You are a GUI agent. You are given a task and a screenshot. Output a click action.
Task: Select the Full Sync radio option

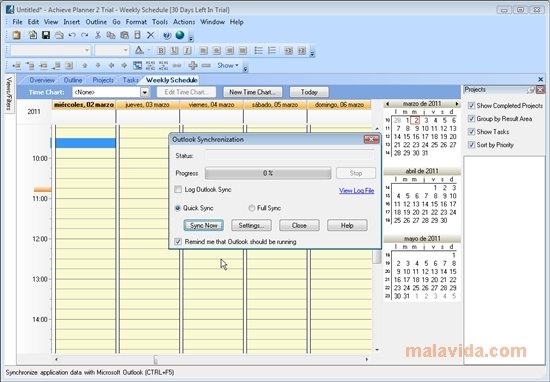(x=251, y=208)
